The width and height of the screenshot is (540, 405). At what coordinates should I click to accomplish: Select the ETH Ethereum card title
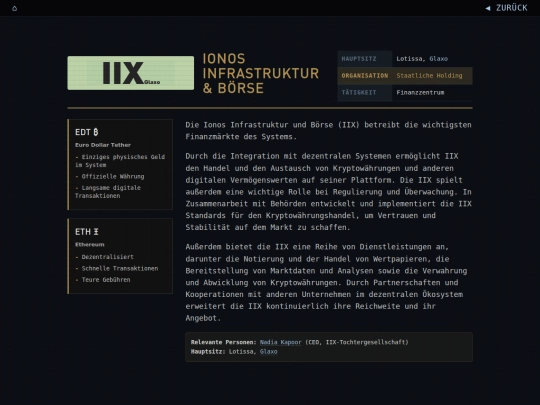(x=87, y=232)
